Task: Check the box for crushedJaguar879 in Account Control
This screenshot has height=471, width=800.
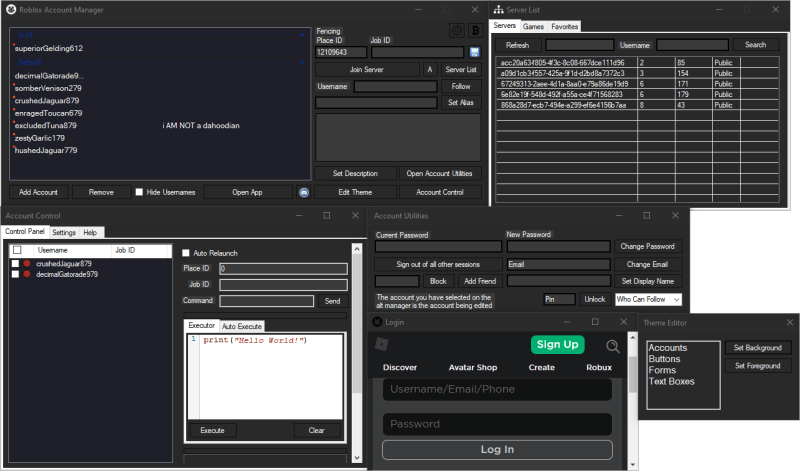Action: click(15, 263)
